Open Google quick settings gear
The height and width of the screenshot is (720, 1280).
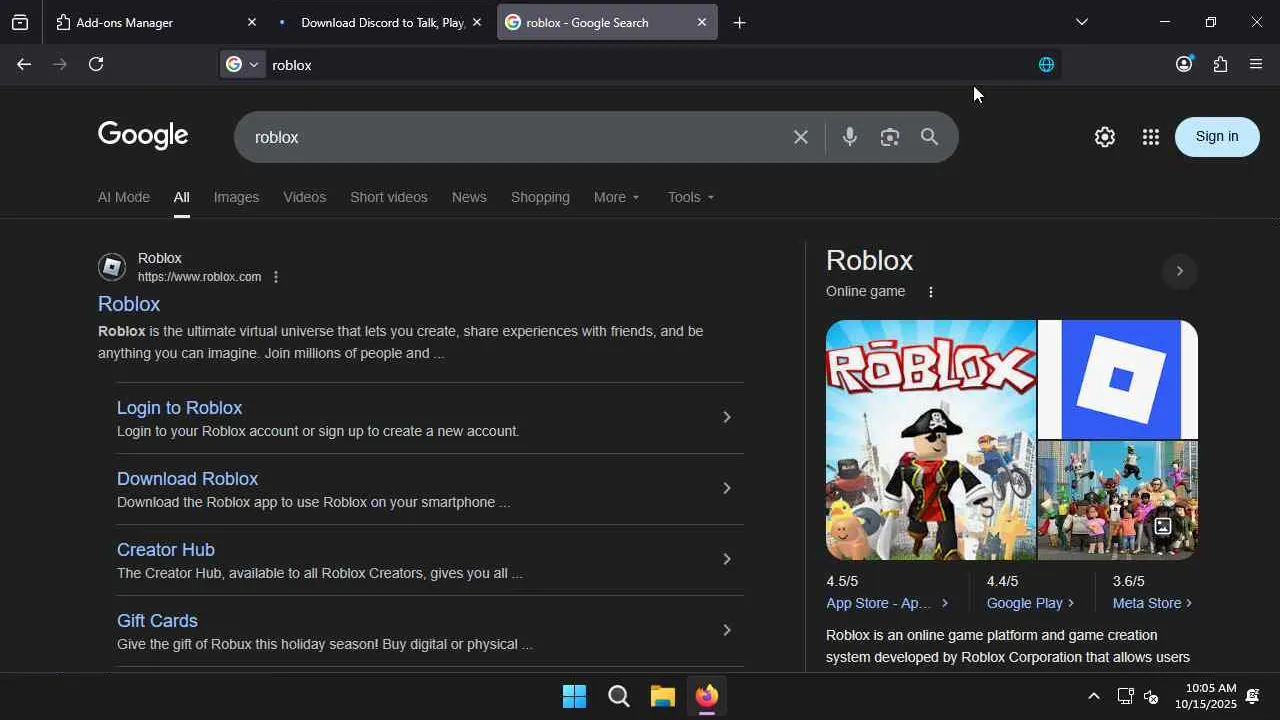pos(1104,137)
